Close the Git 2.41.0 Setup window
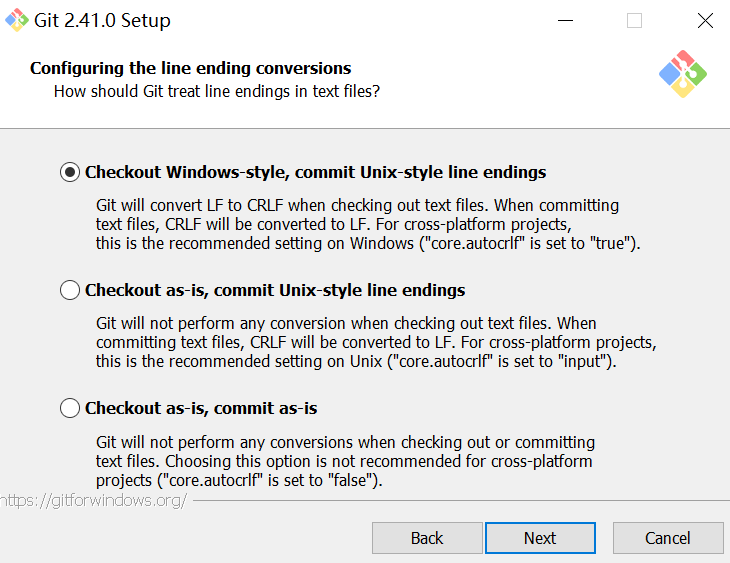 click(x=705, y=20)
